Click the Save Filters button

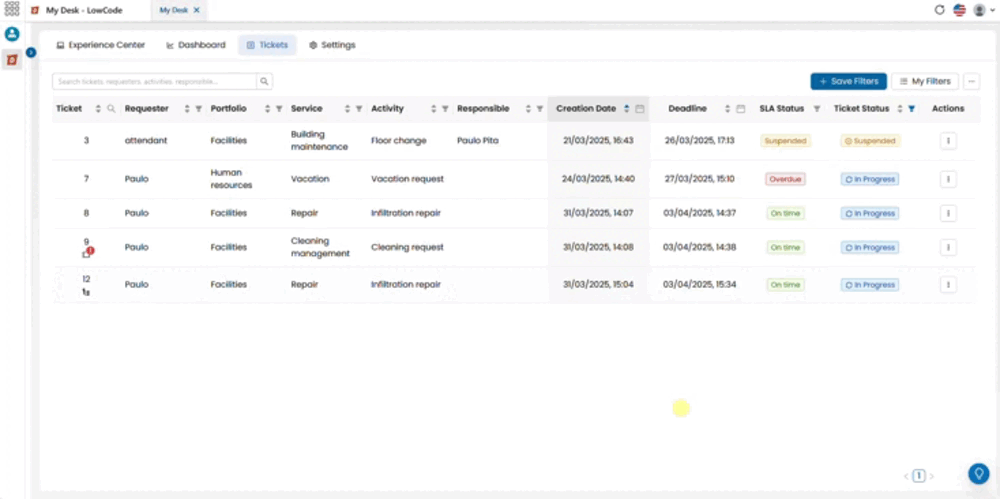coord(848,82)
